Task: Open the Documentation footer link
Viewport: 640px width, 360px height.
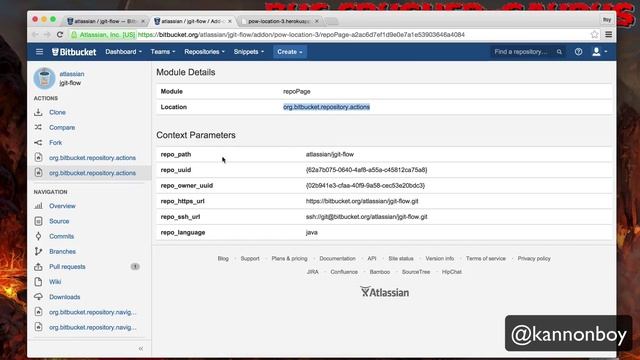Action: click(338, 258)
